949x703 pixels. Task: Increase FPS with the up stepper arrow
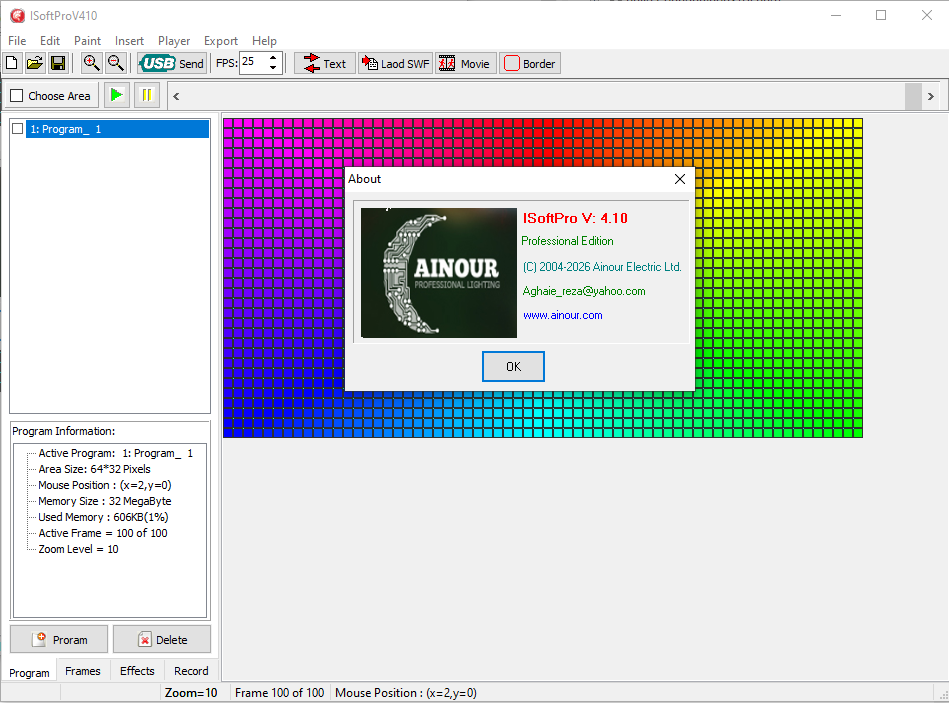(x=273, y=58)
